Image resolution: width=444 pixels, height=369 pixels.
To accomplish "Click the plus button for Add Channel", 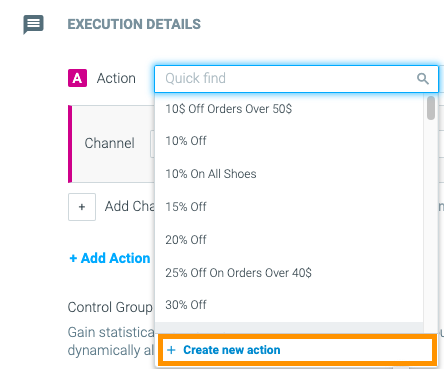I will pyautogui.click(x=82, y=207).
